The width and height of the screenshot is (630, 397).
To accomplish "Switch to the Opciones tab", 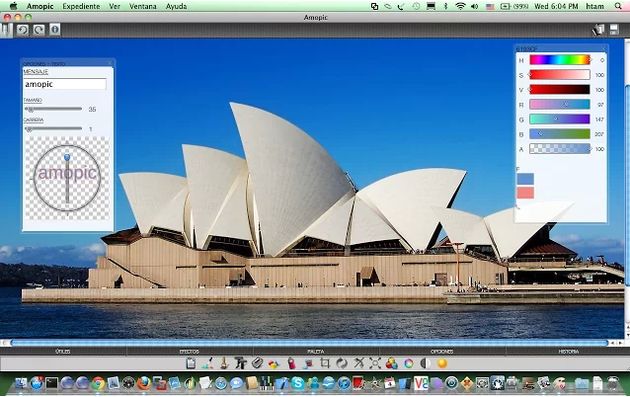I will coord(442,351).
